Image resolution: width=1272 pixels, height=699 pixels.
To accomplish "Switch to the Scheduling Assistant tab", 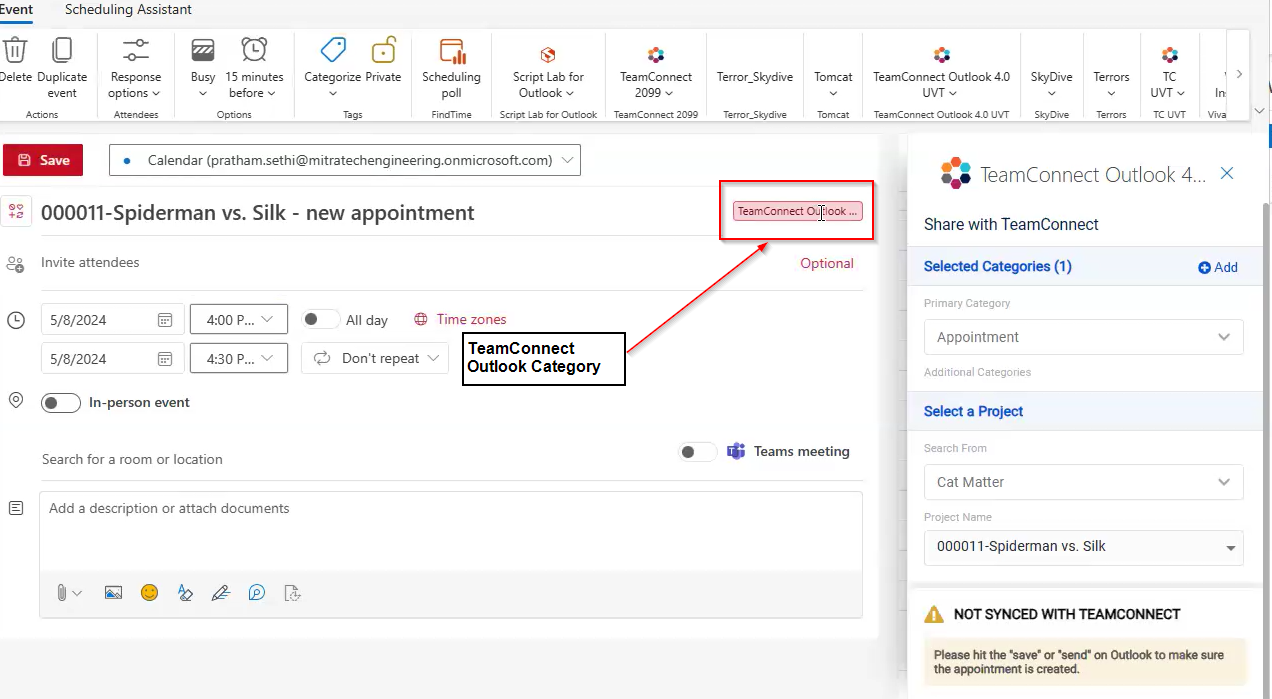I will pos(128,10).
